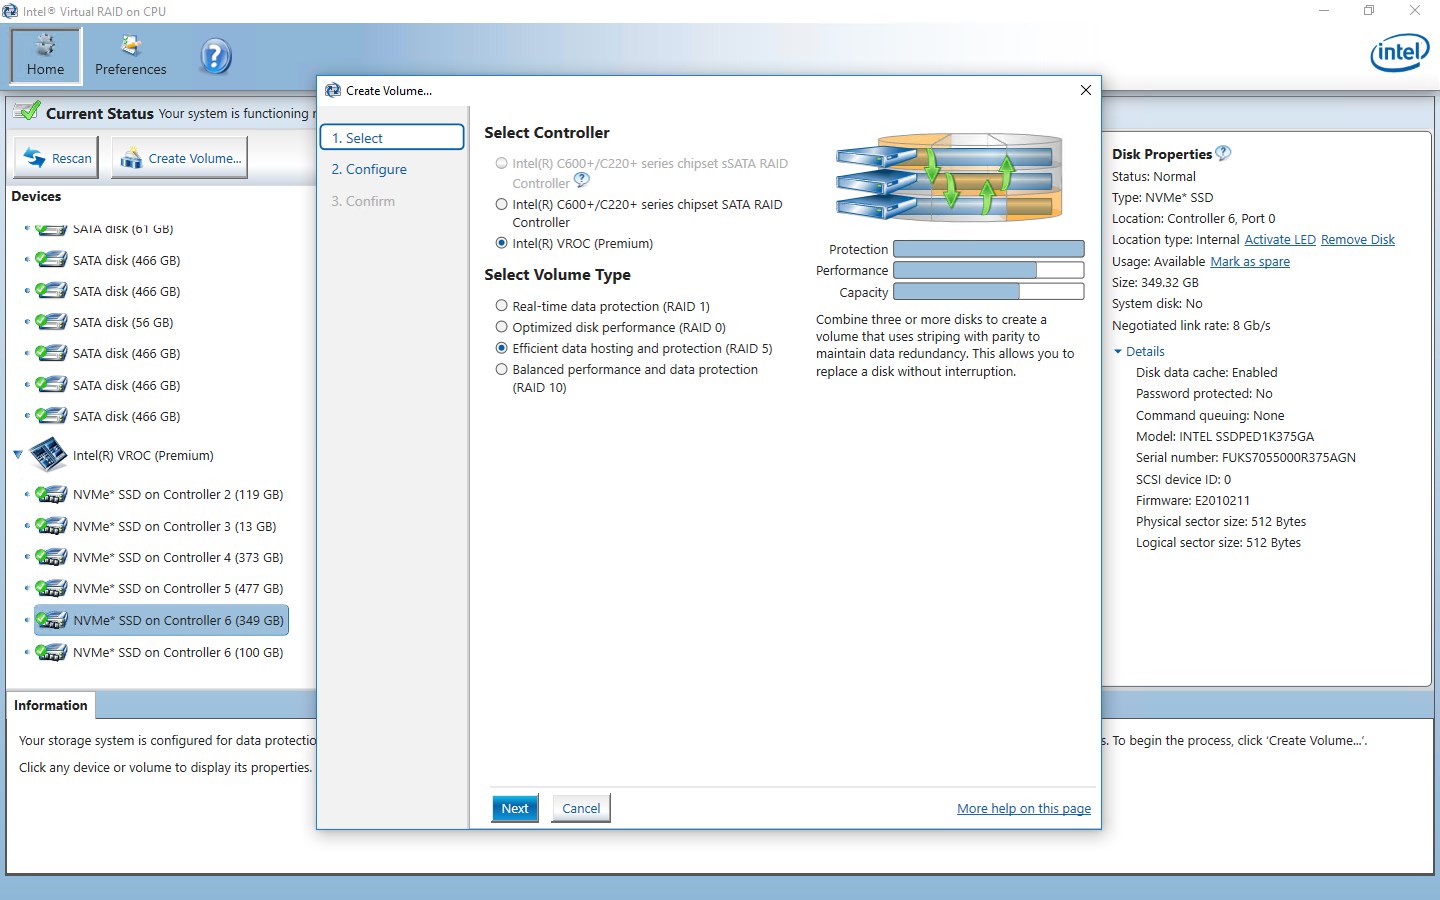Choose Intel(R) VROC (Premium) controller radio
This screenshot has height=900, width=1440.
click(x=502, y=243)
